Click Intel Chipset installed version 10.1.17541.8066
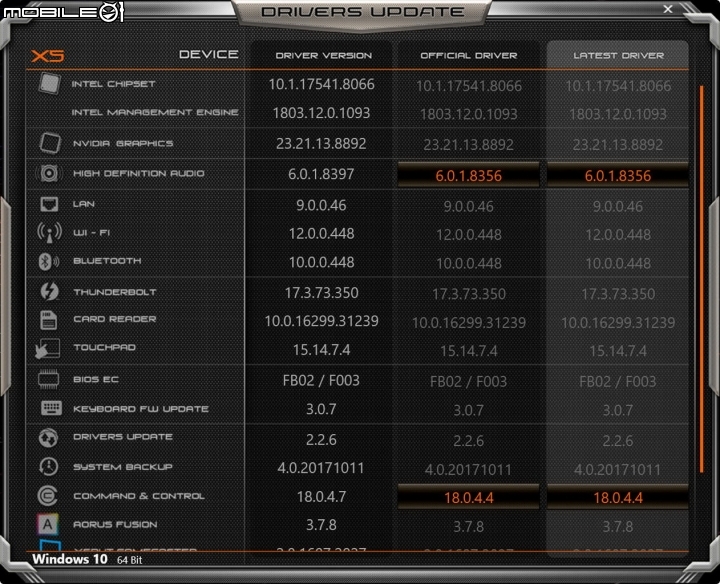Viewport: 720px width, 584px height. [x=321, y=84]
